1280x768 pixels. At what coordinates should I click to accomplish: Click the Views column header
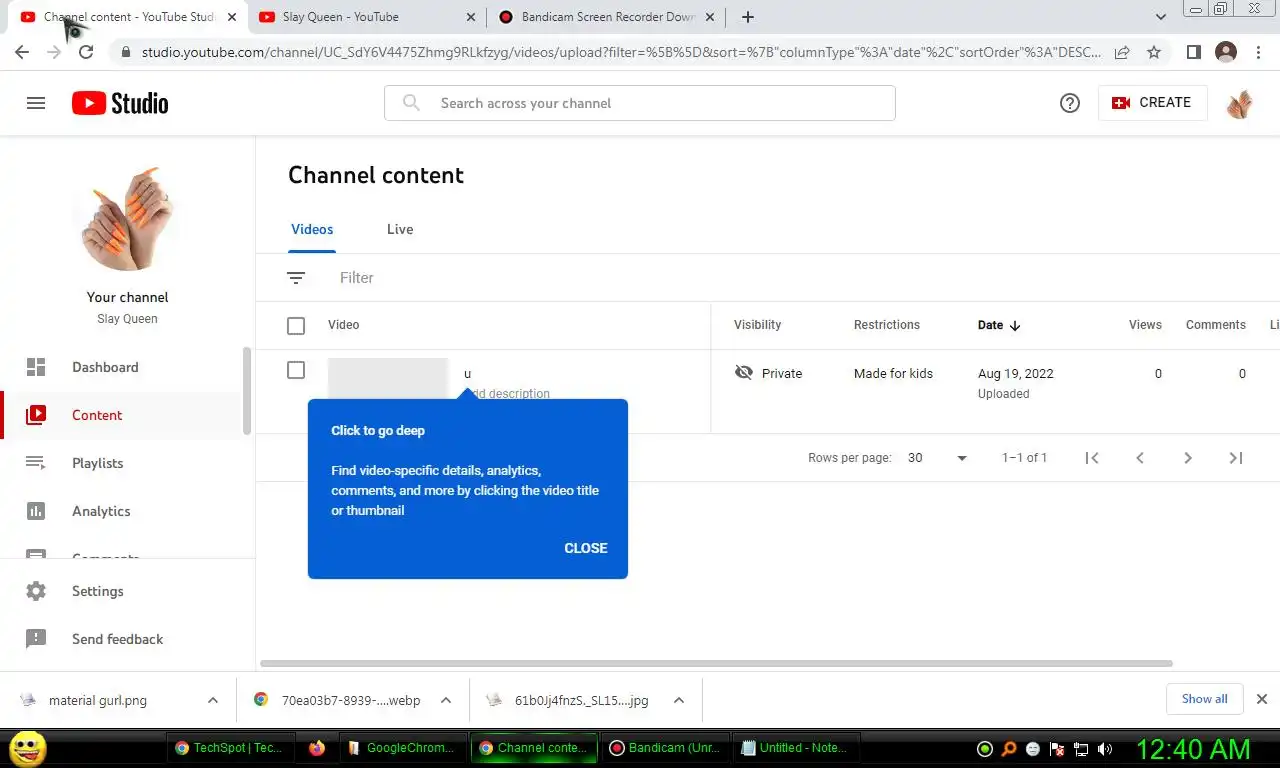(1145, 325)
